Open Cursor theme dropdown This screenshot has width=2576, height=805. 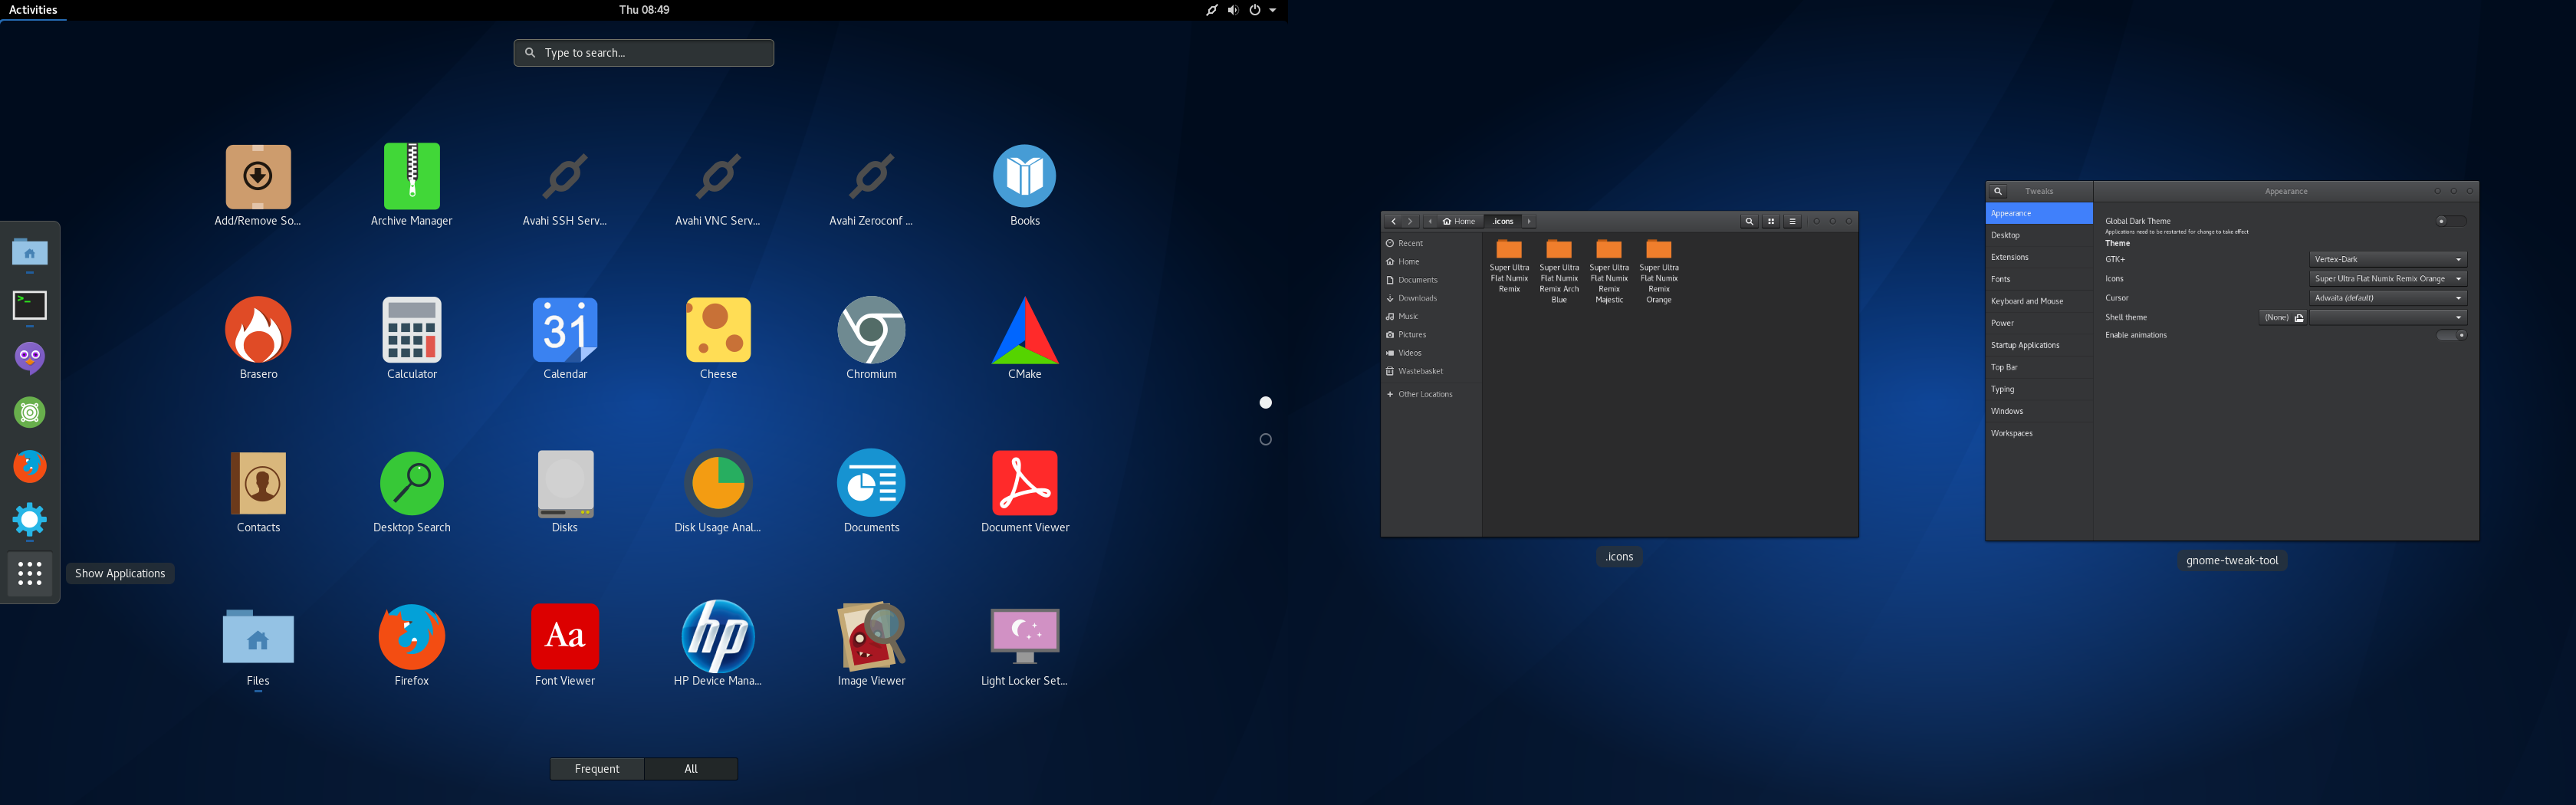click(2388, 297)
